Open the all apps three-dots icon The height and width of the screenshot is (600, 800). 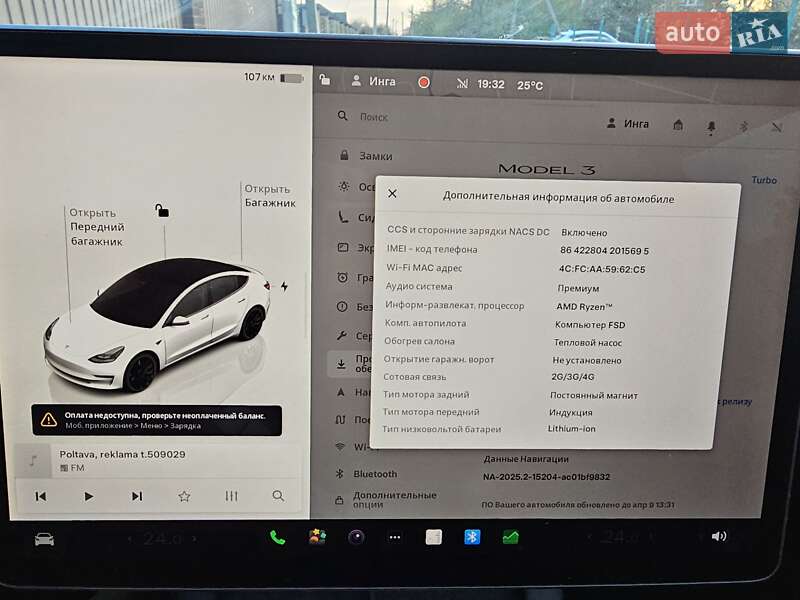pyautogui.click(x=395, y=537)
